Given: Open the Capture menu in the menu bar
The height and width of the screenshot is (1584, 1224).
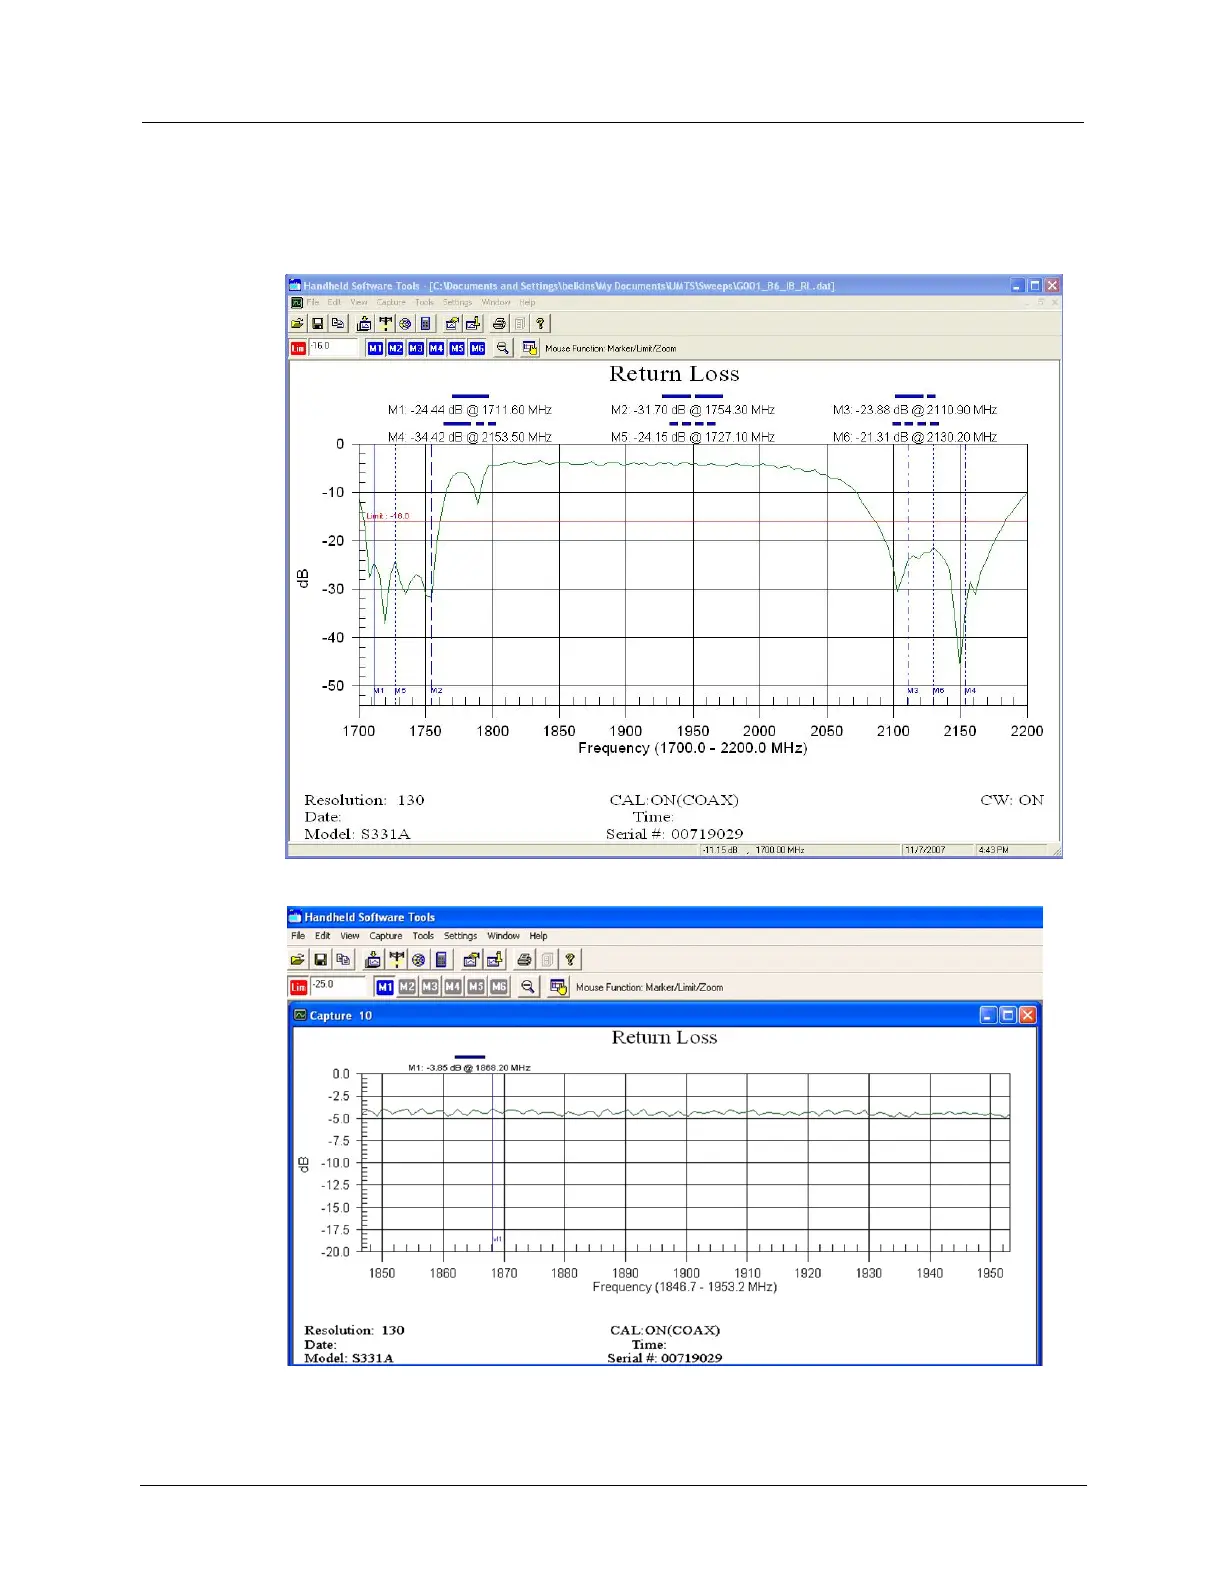Looking at the screenshot, I should coord(385,936).
